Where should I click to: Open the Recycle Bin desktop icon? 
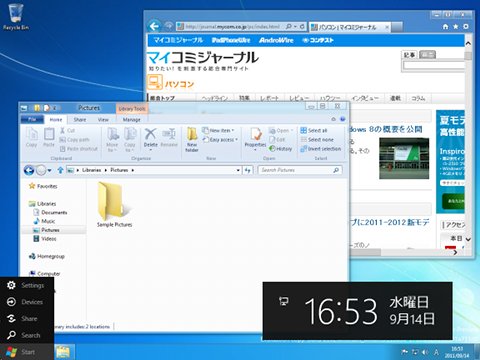[x=15, y=17]
